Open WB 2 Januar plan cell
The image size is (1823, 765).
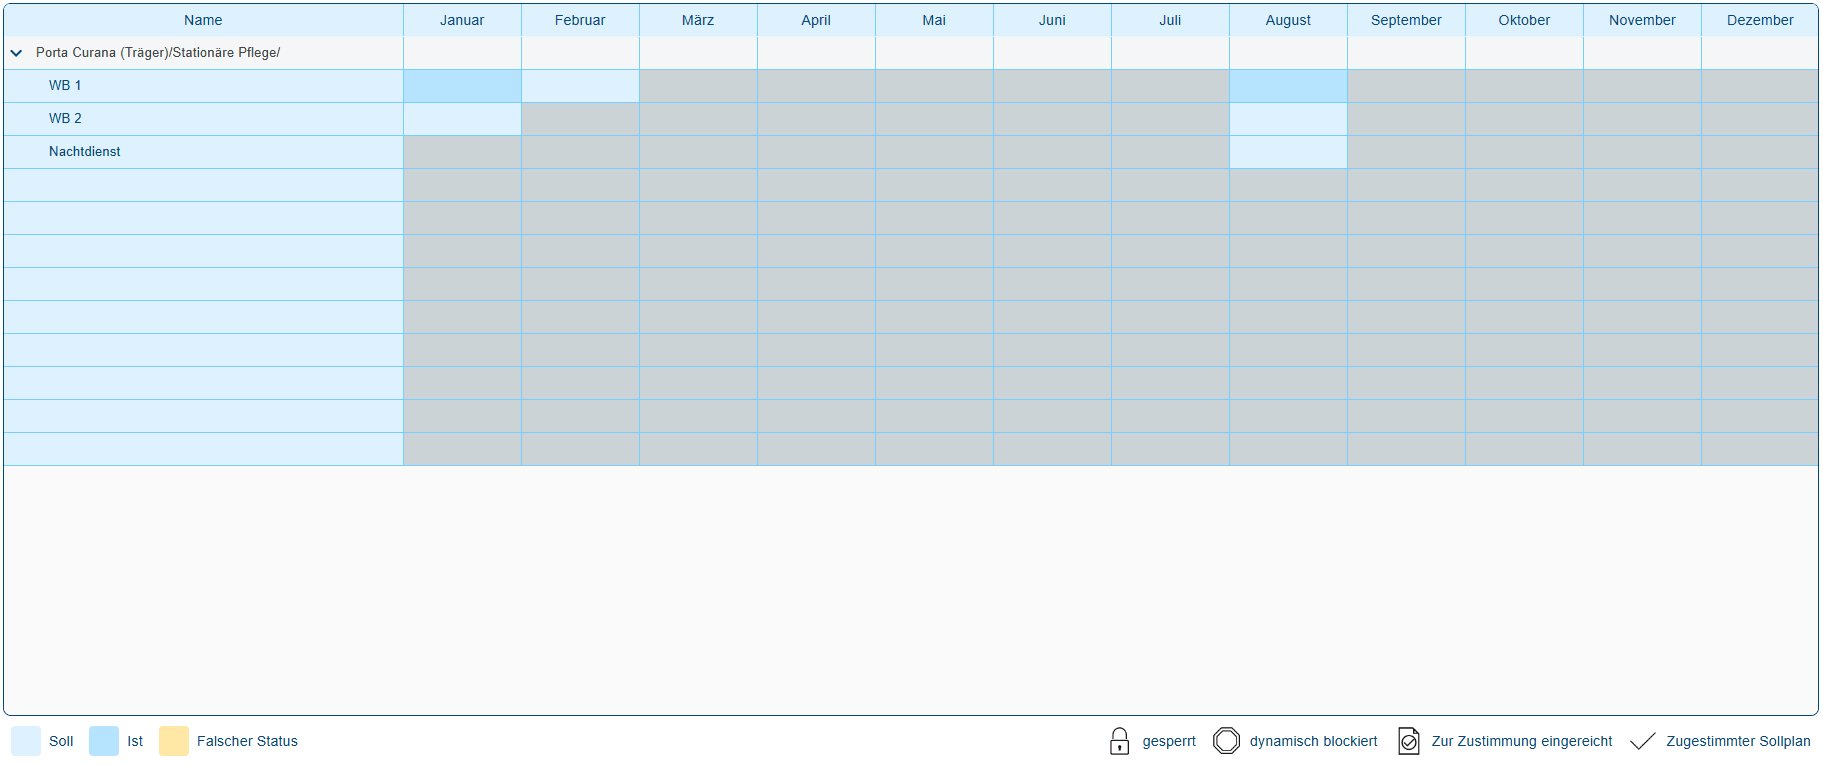462,119
